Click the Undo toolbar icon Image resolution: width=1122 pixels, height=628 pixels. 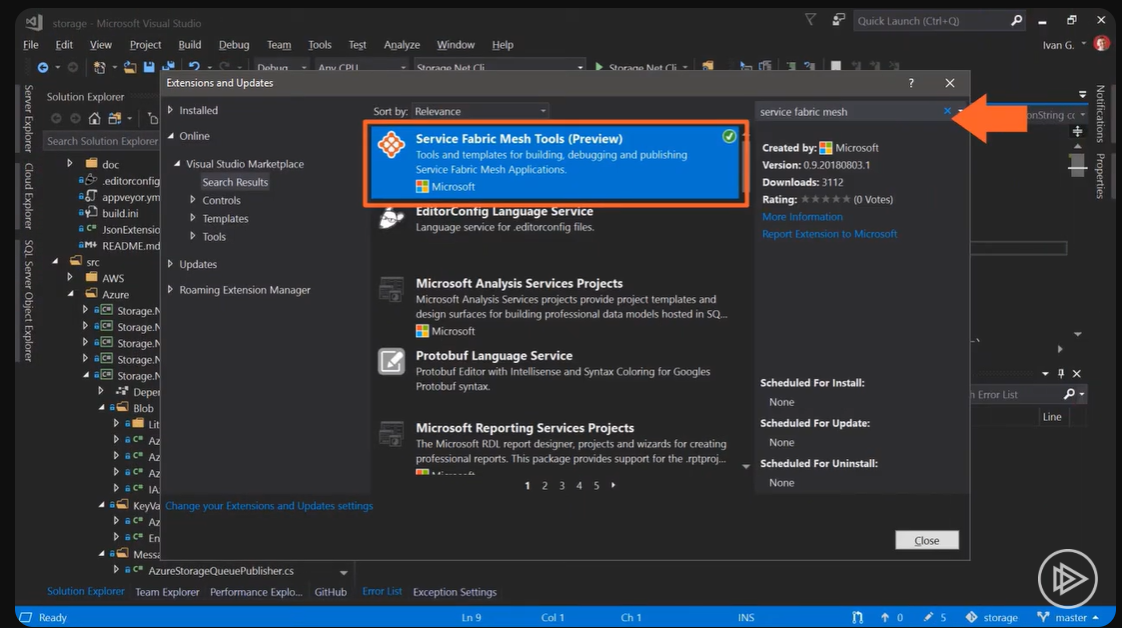[x=194, y=67]
